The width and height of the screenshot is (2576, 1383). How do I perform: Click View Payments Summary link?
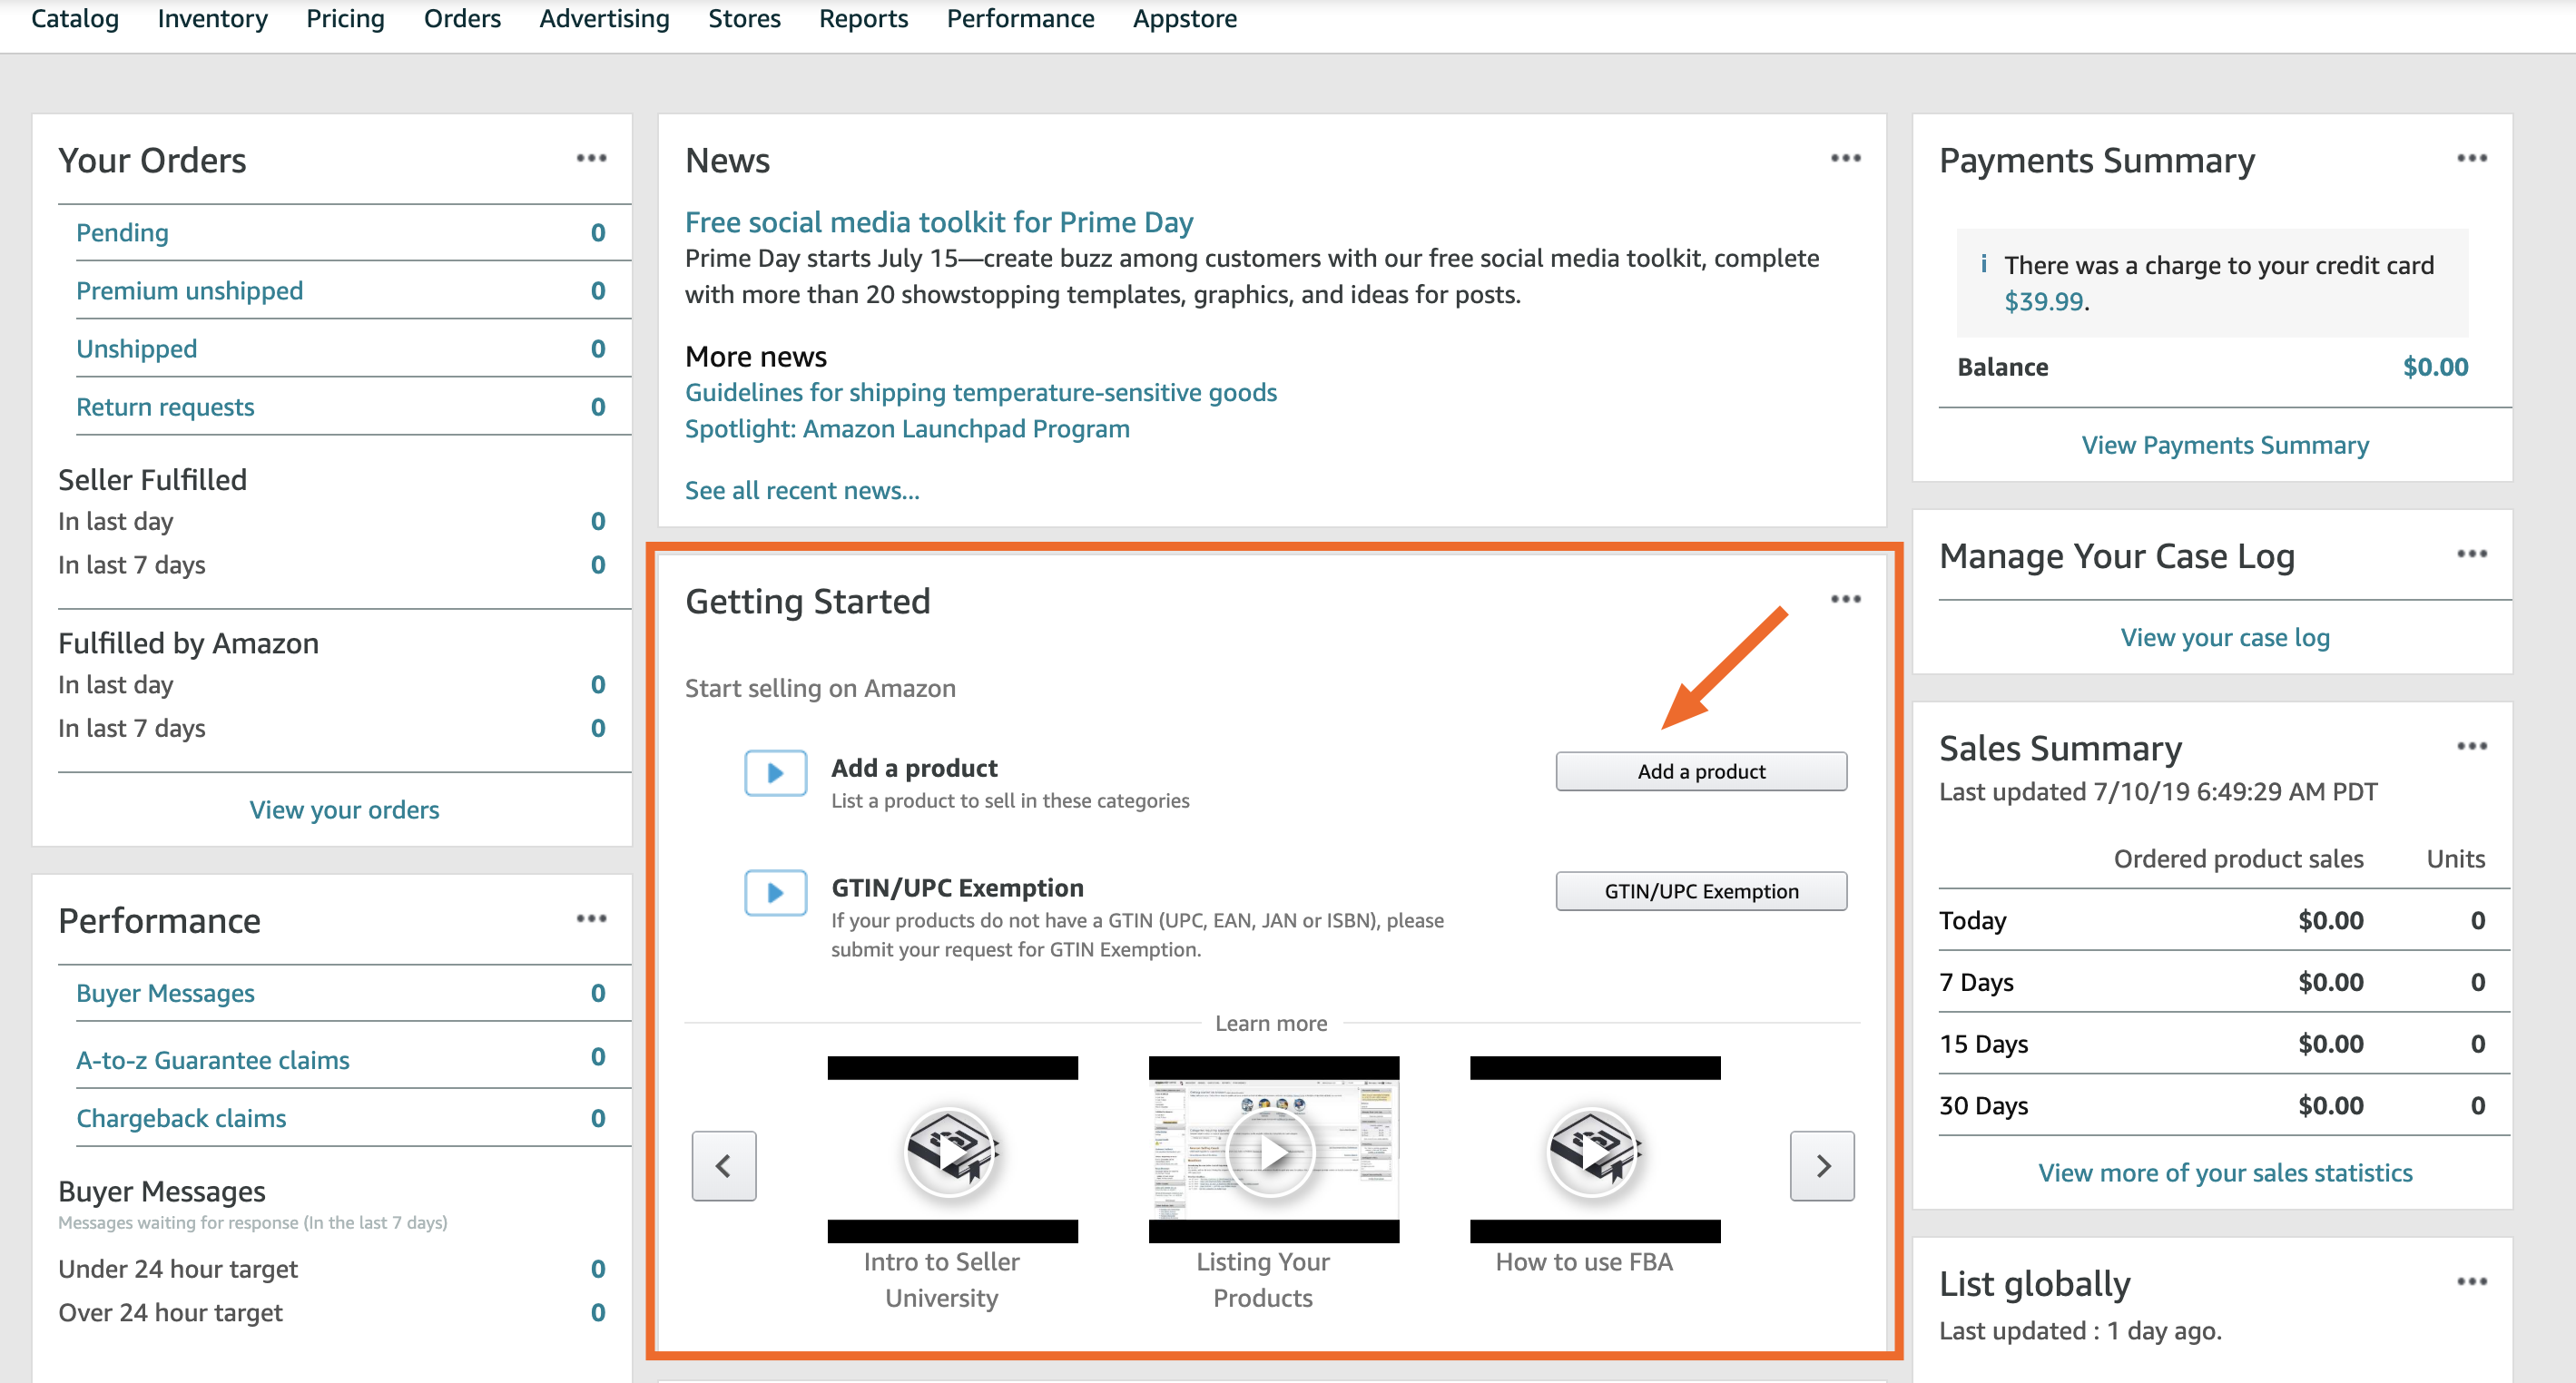2224,445
